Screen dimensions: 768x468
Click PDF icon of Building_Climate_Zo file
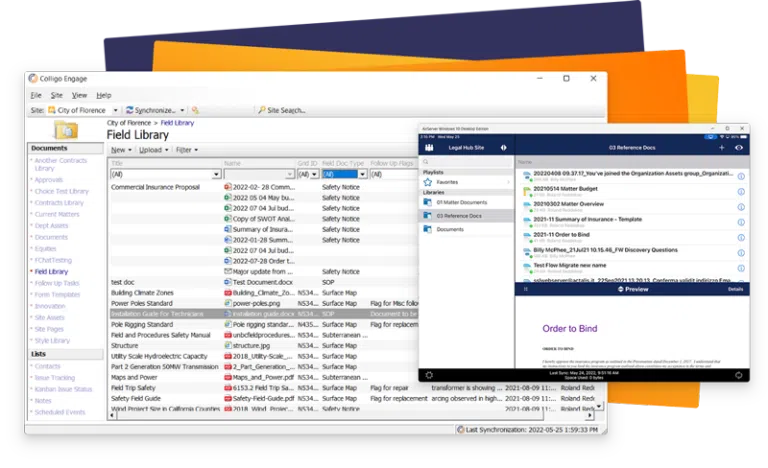(x=228, y=293)
